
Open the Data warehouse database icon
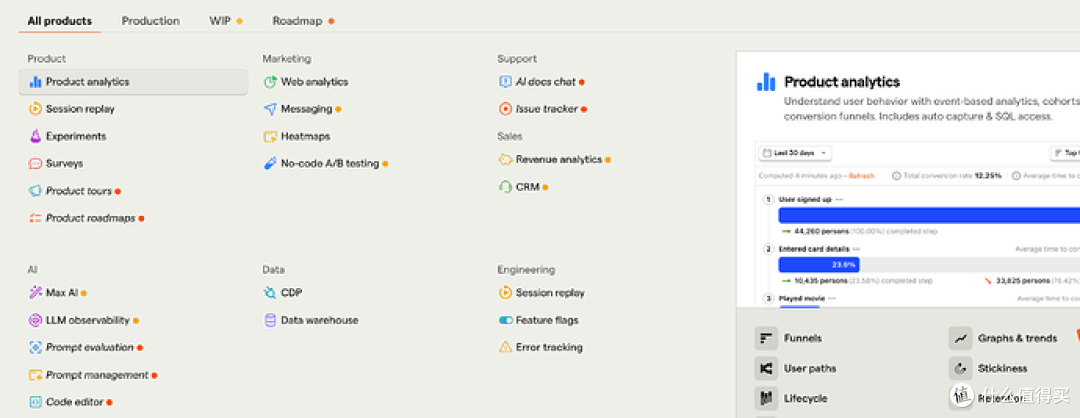click(270, 320)
